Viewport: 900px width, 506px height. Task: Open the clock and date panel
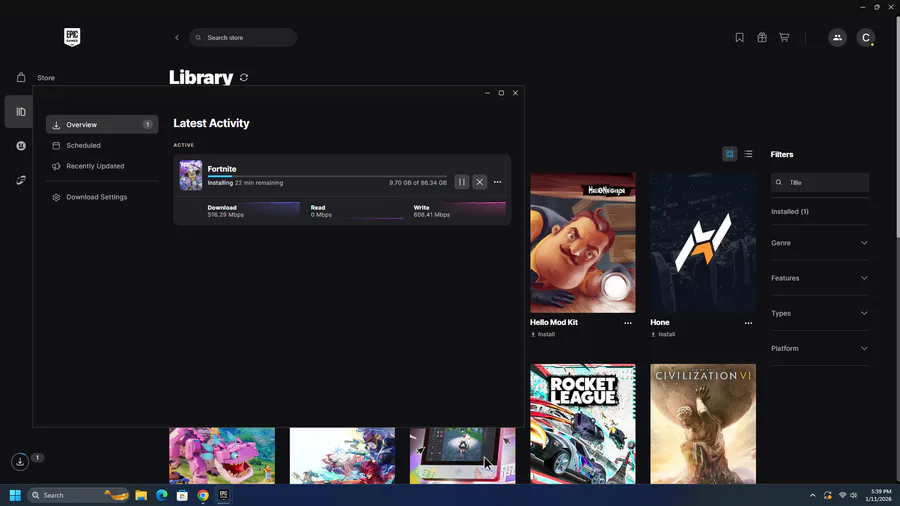tap(878, 495)
